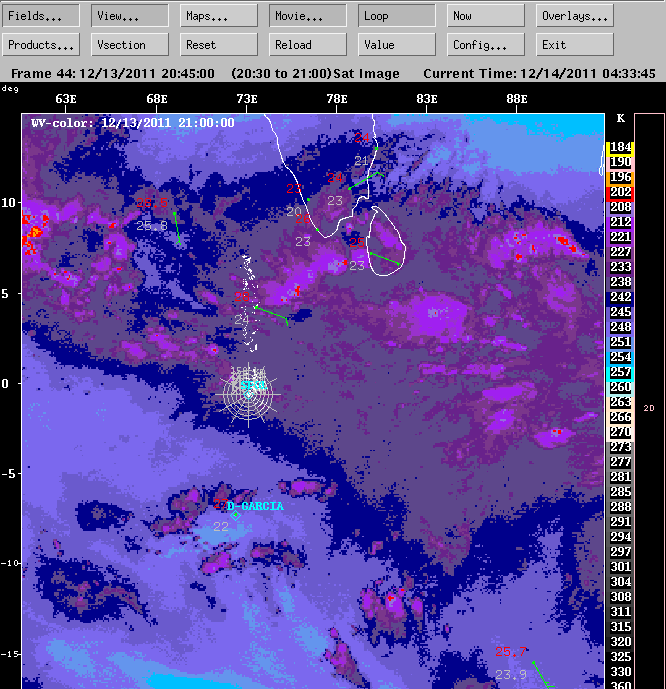Open the Config... dialog
Viewport: 666px width, 689px height.
coord(486,45)
